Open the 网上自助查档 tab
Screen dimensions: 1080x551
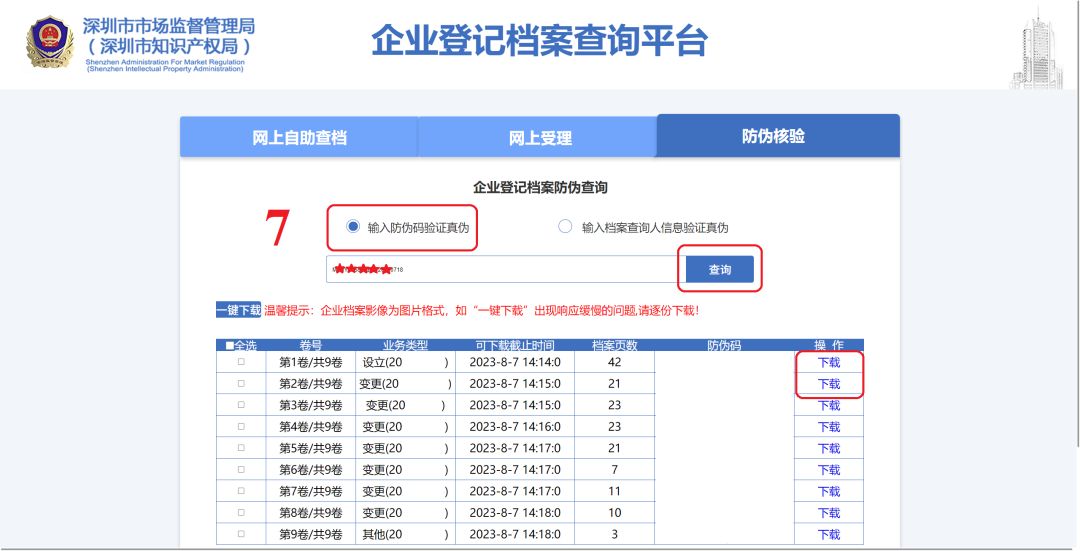click(299, 137)
